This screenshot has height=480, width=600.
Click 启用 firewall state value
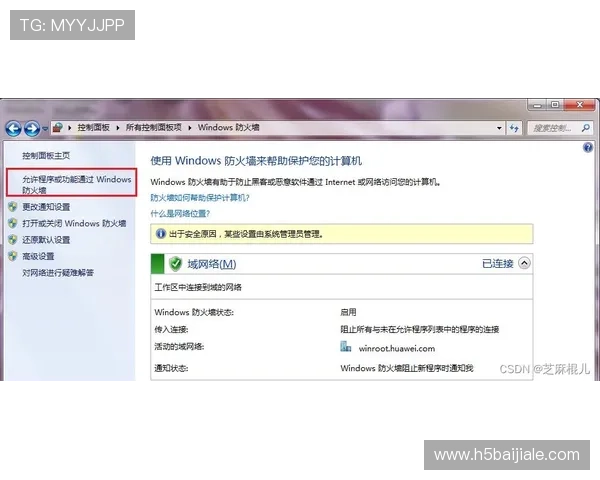tap(348, 312)
